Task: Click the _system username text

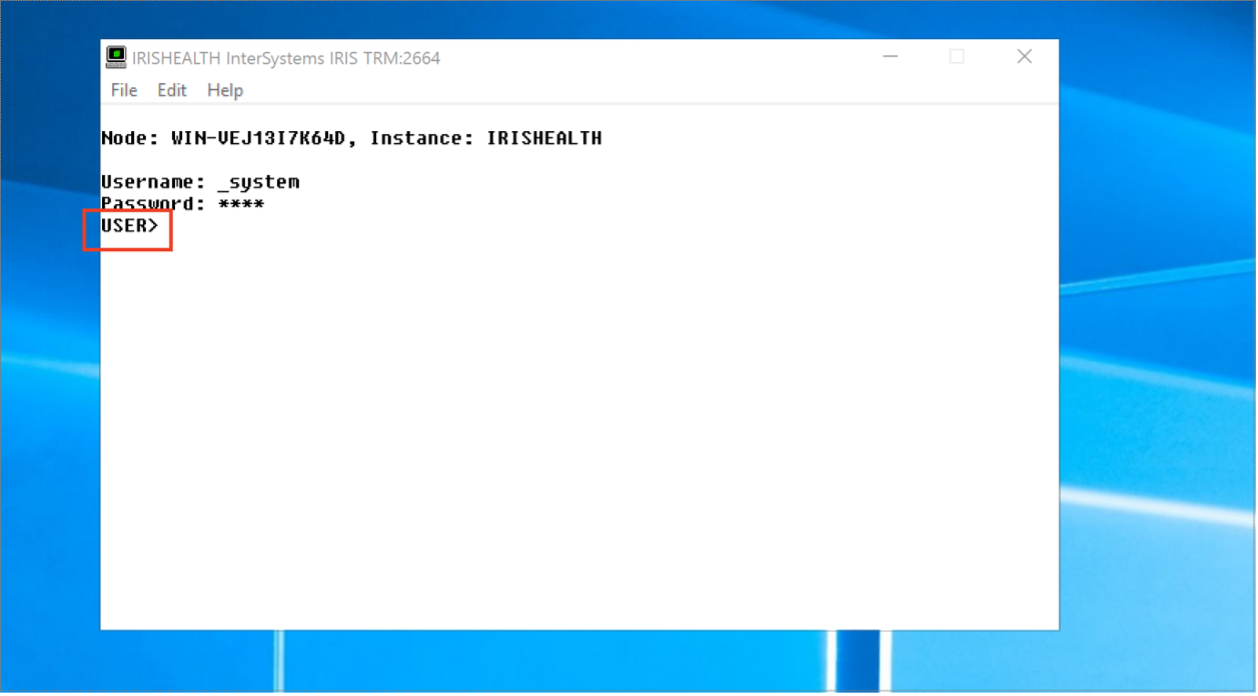Action: 258,182
